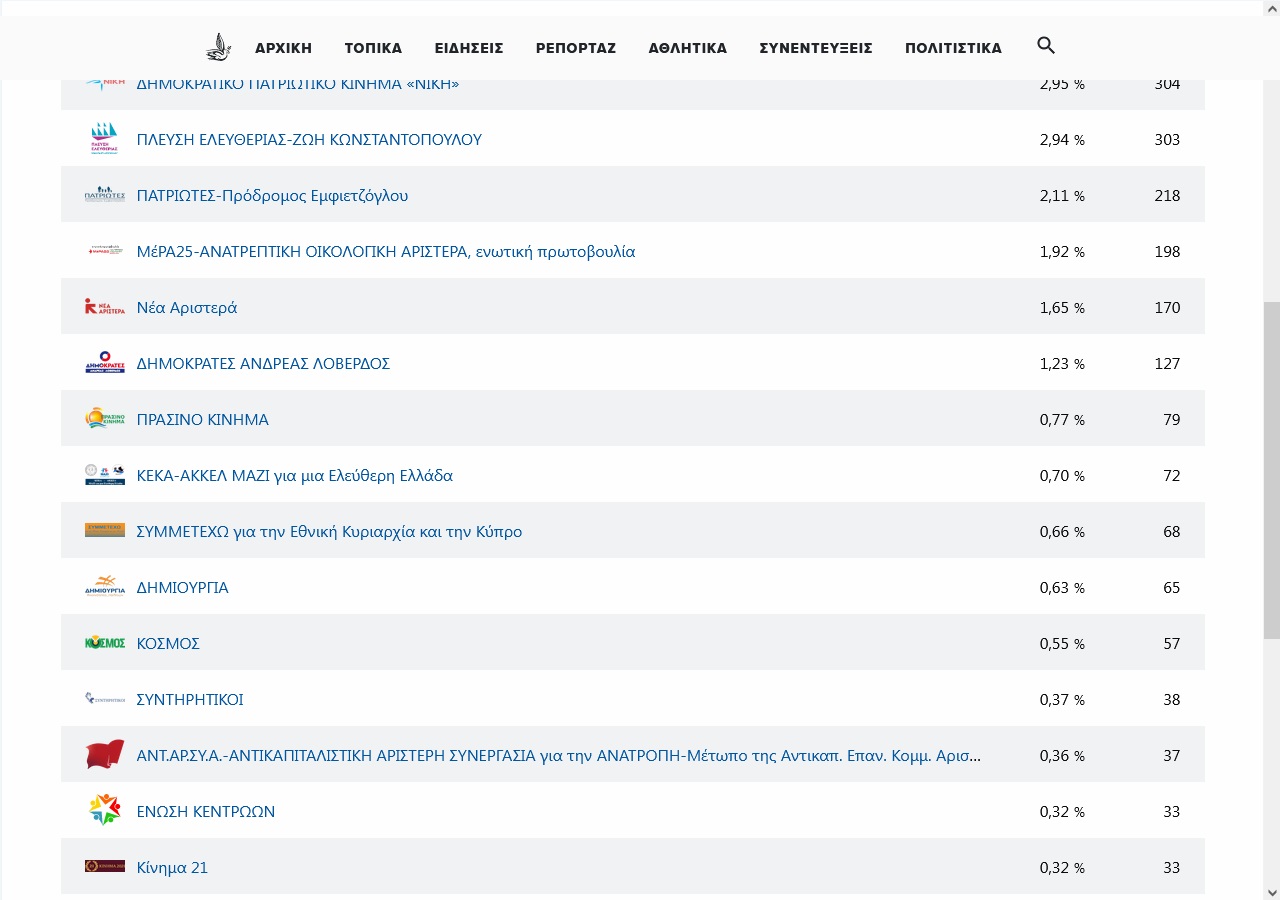This screenshot has width=1280, height=900.
Task: Click the site logo in the header
Action: click(x=218, y=47)
